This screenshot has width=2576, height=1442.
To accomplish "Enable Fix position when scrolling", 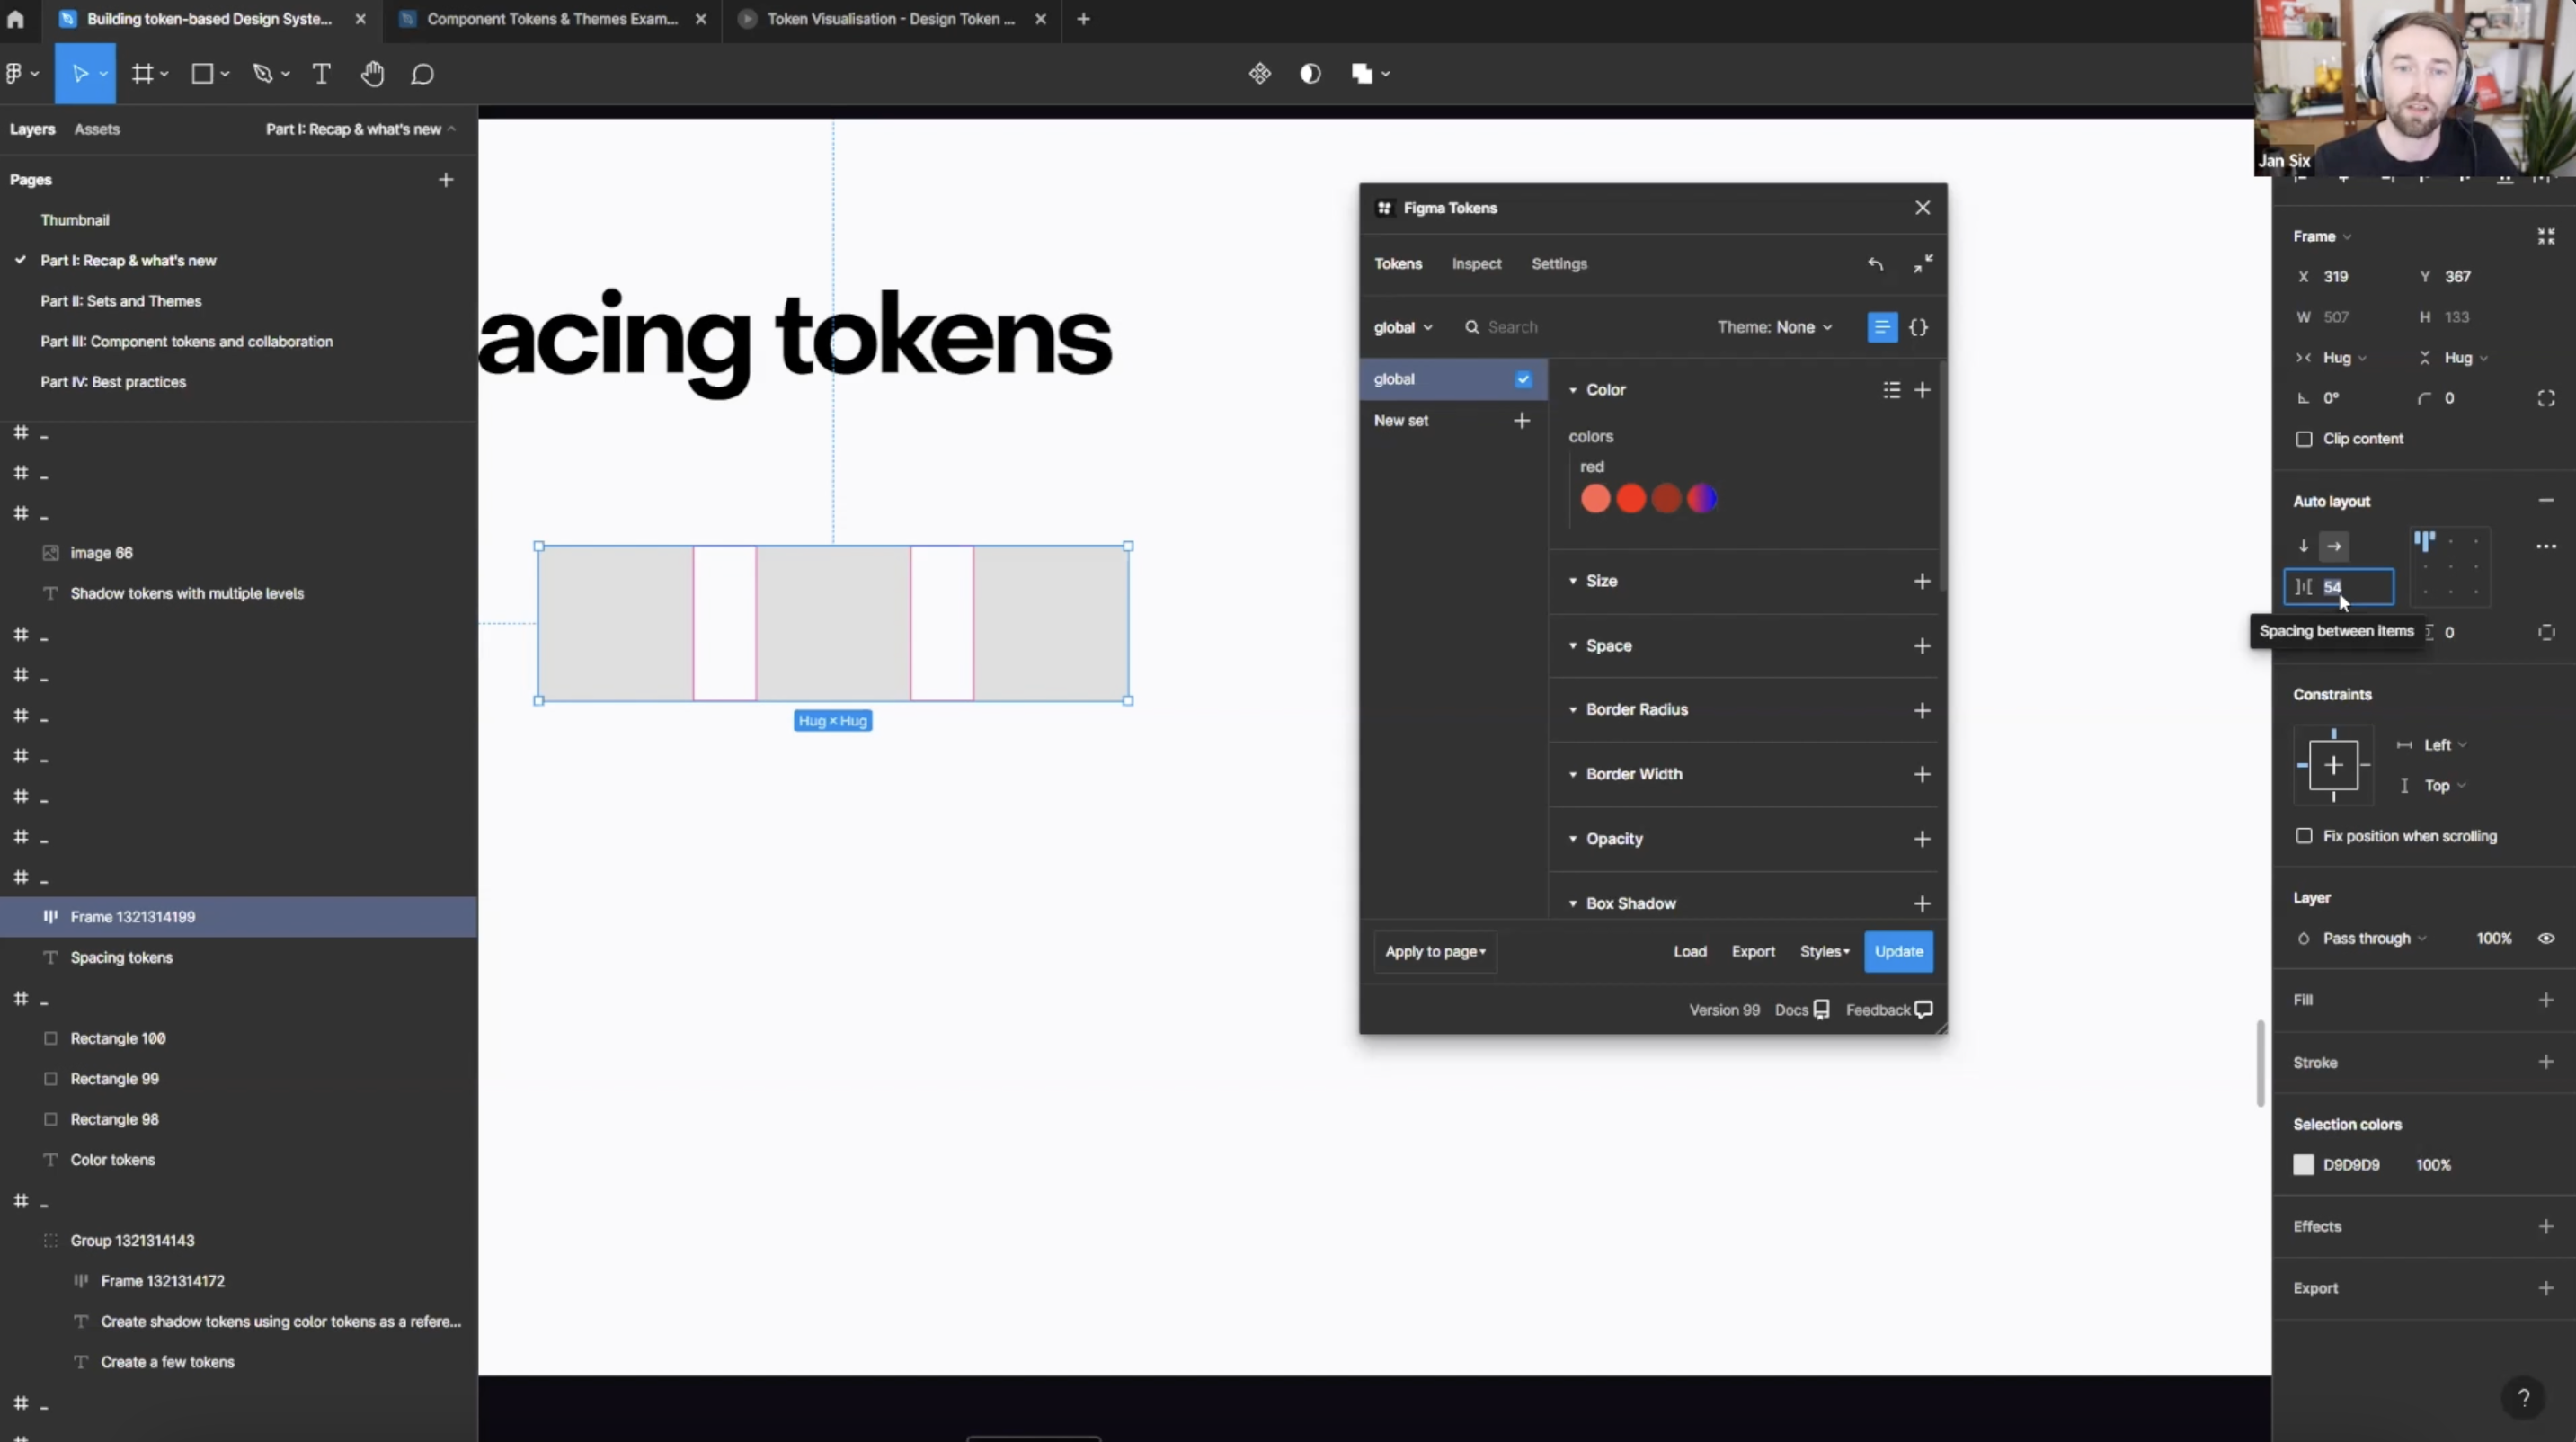I will pos(2304,836).
